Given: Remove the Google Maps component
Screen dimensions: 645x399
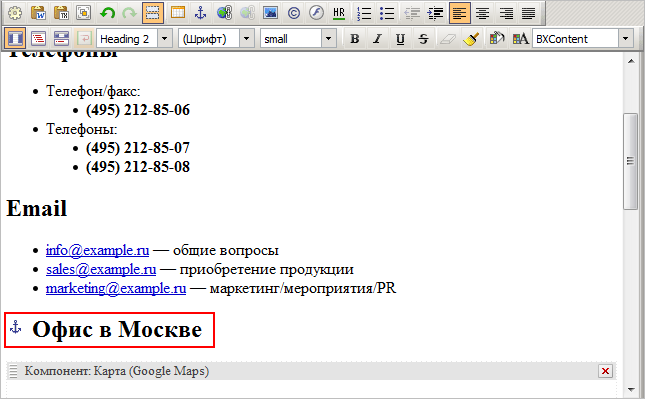Looking at the screenshot, I should click(606, 371).
